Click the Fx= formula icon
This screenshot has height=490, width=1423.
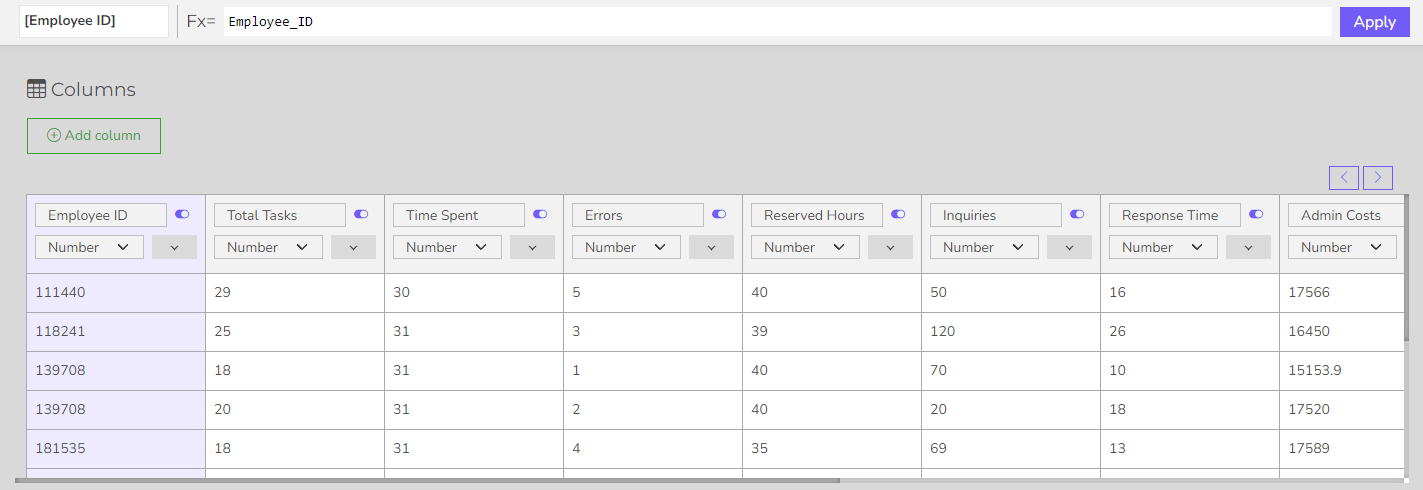tap(200, 22)
